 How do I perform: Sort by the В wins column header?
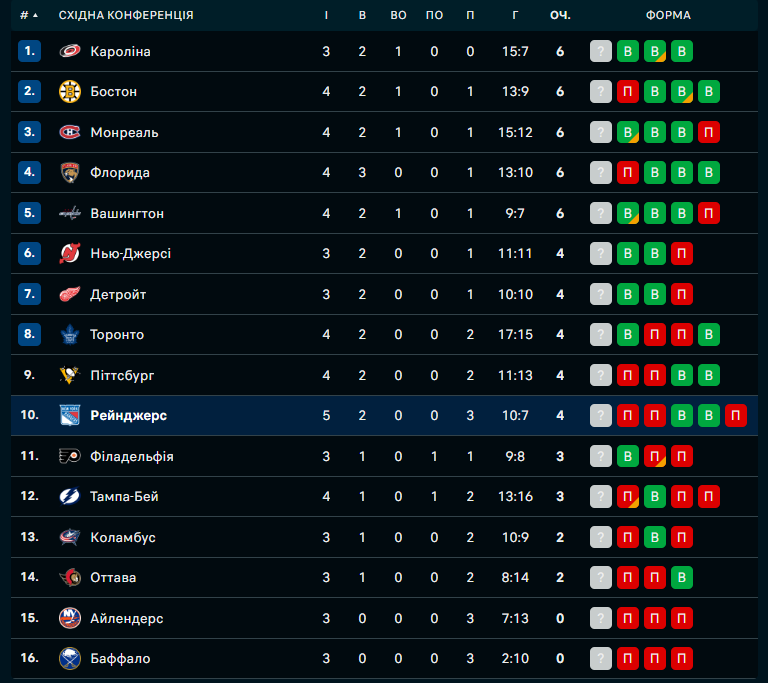(x=362, y=15)
